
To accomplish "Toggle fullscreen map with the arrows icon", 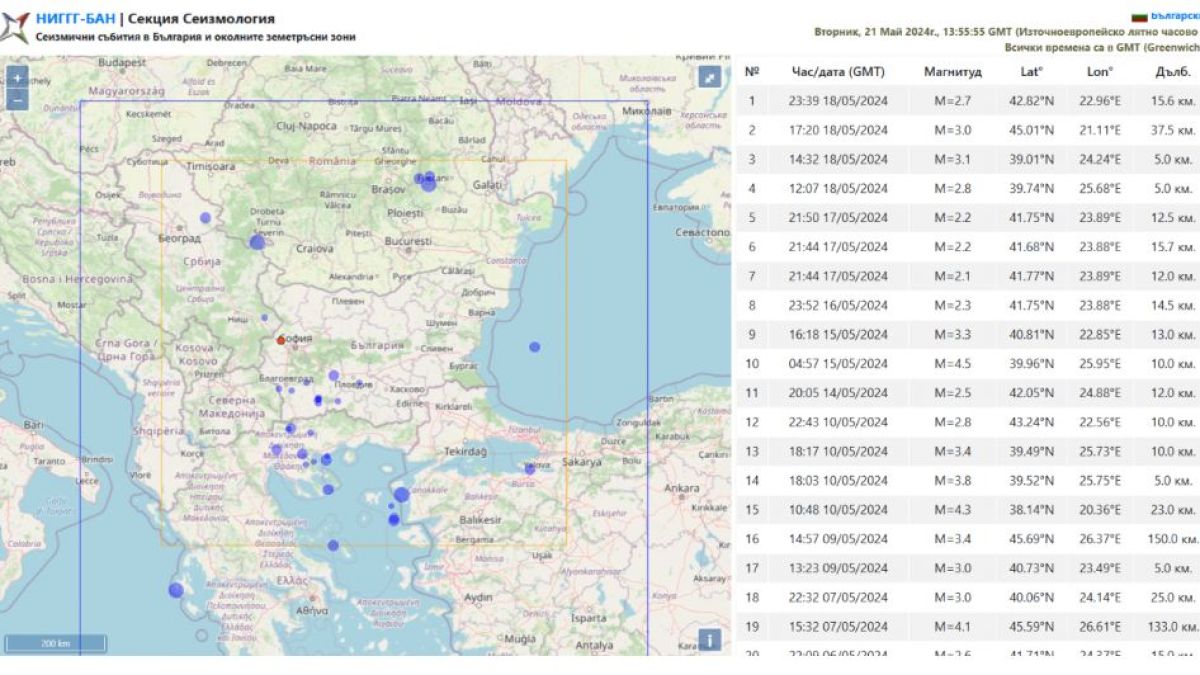I will tap(709, 78).
